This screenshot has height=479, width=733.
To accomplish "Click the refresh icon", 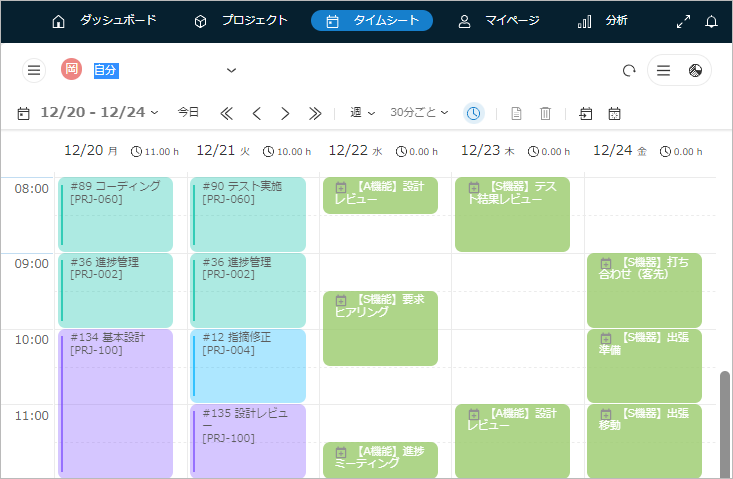I will (629, 70).
